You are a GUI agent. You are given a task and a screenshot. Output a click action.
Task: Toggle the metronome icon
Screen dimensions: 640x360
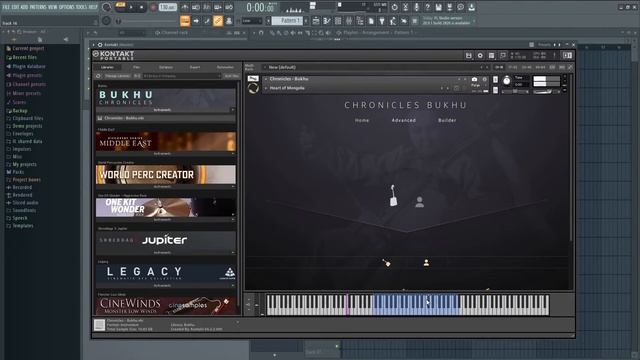(185, 7)
